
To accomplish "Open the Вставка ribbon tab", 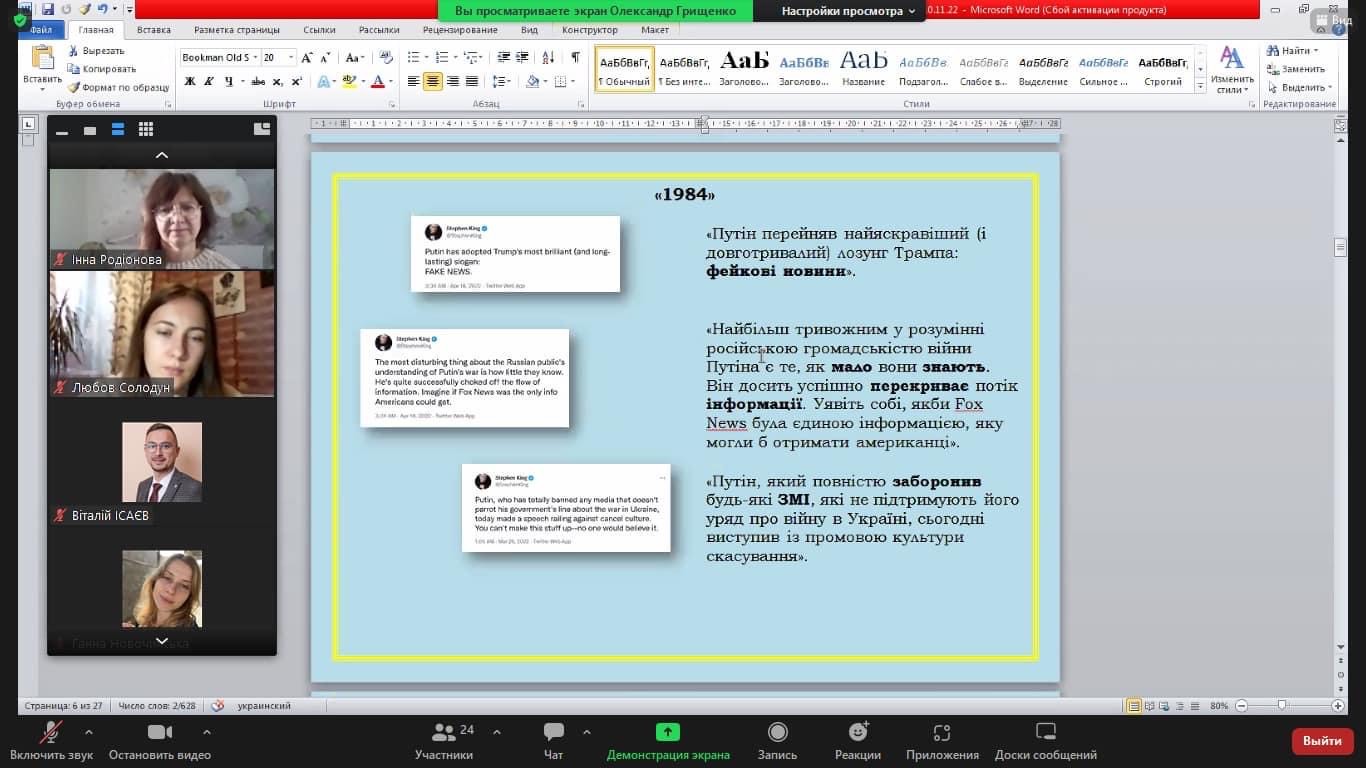I will point(153,30).
